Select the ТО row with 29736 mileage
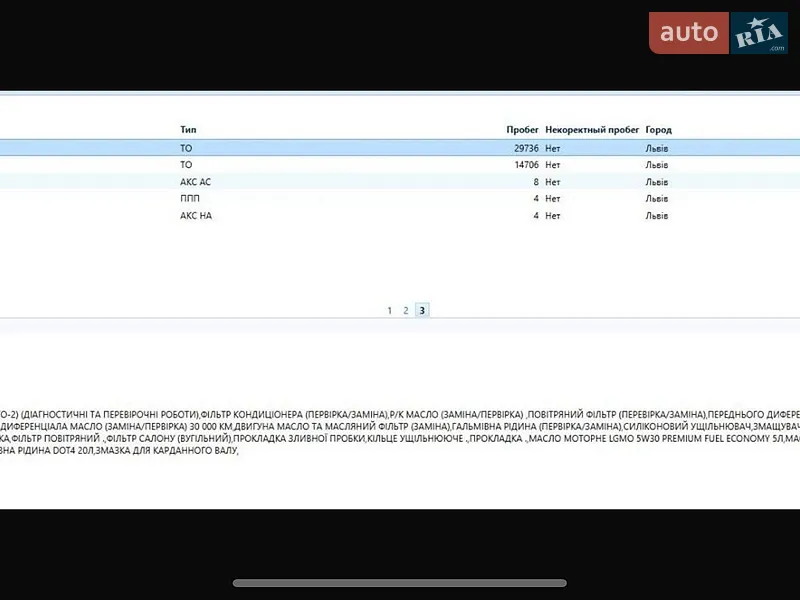 (x=400, y=148)
